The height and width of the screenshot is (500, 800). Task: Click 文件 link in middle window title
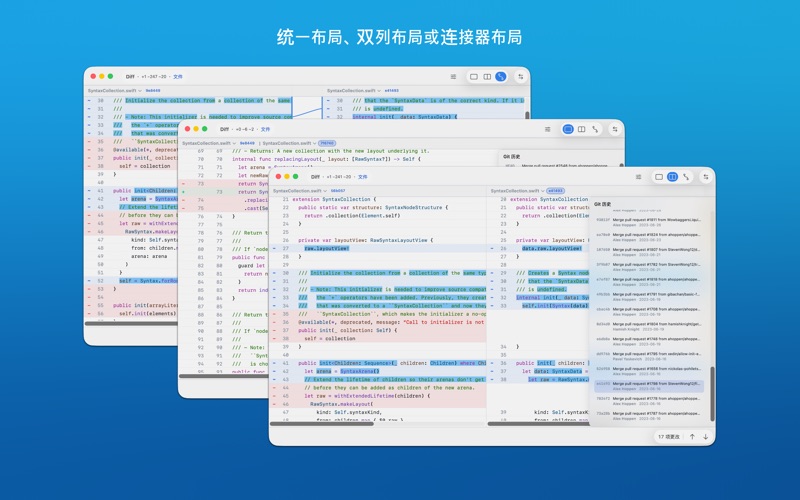(266, 130)
